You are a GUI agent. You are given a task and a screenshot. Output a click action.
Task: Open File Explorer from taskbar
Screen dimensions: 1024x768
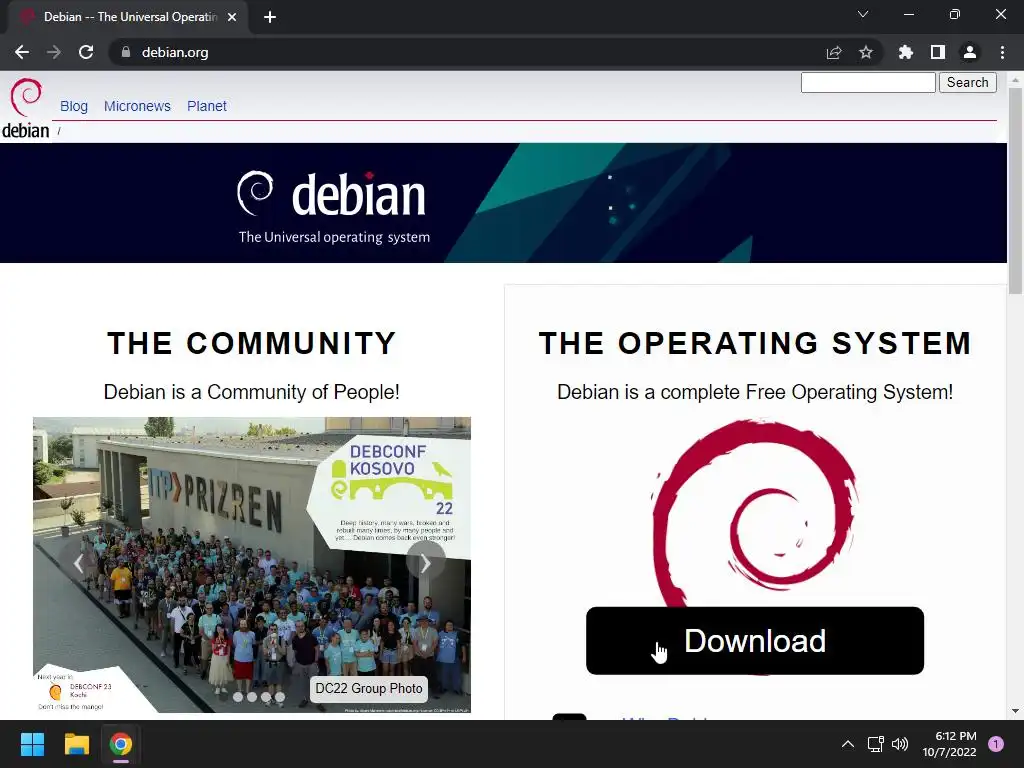[x=76, y=744]
